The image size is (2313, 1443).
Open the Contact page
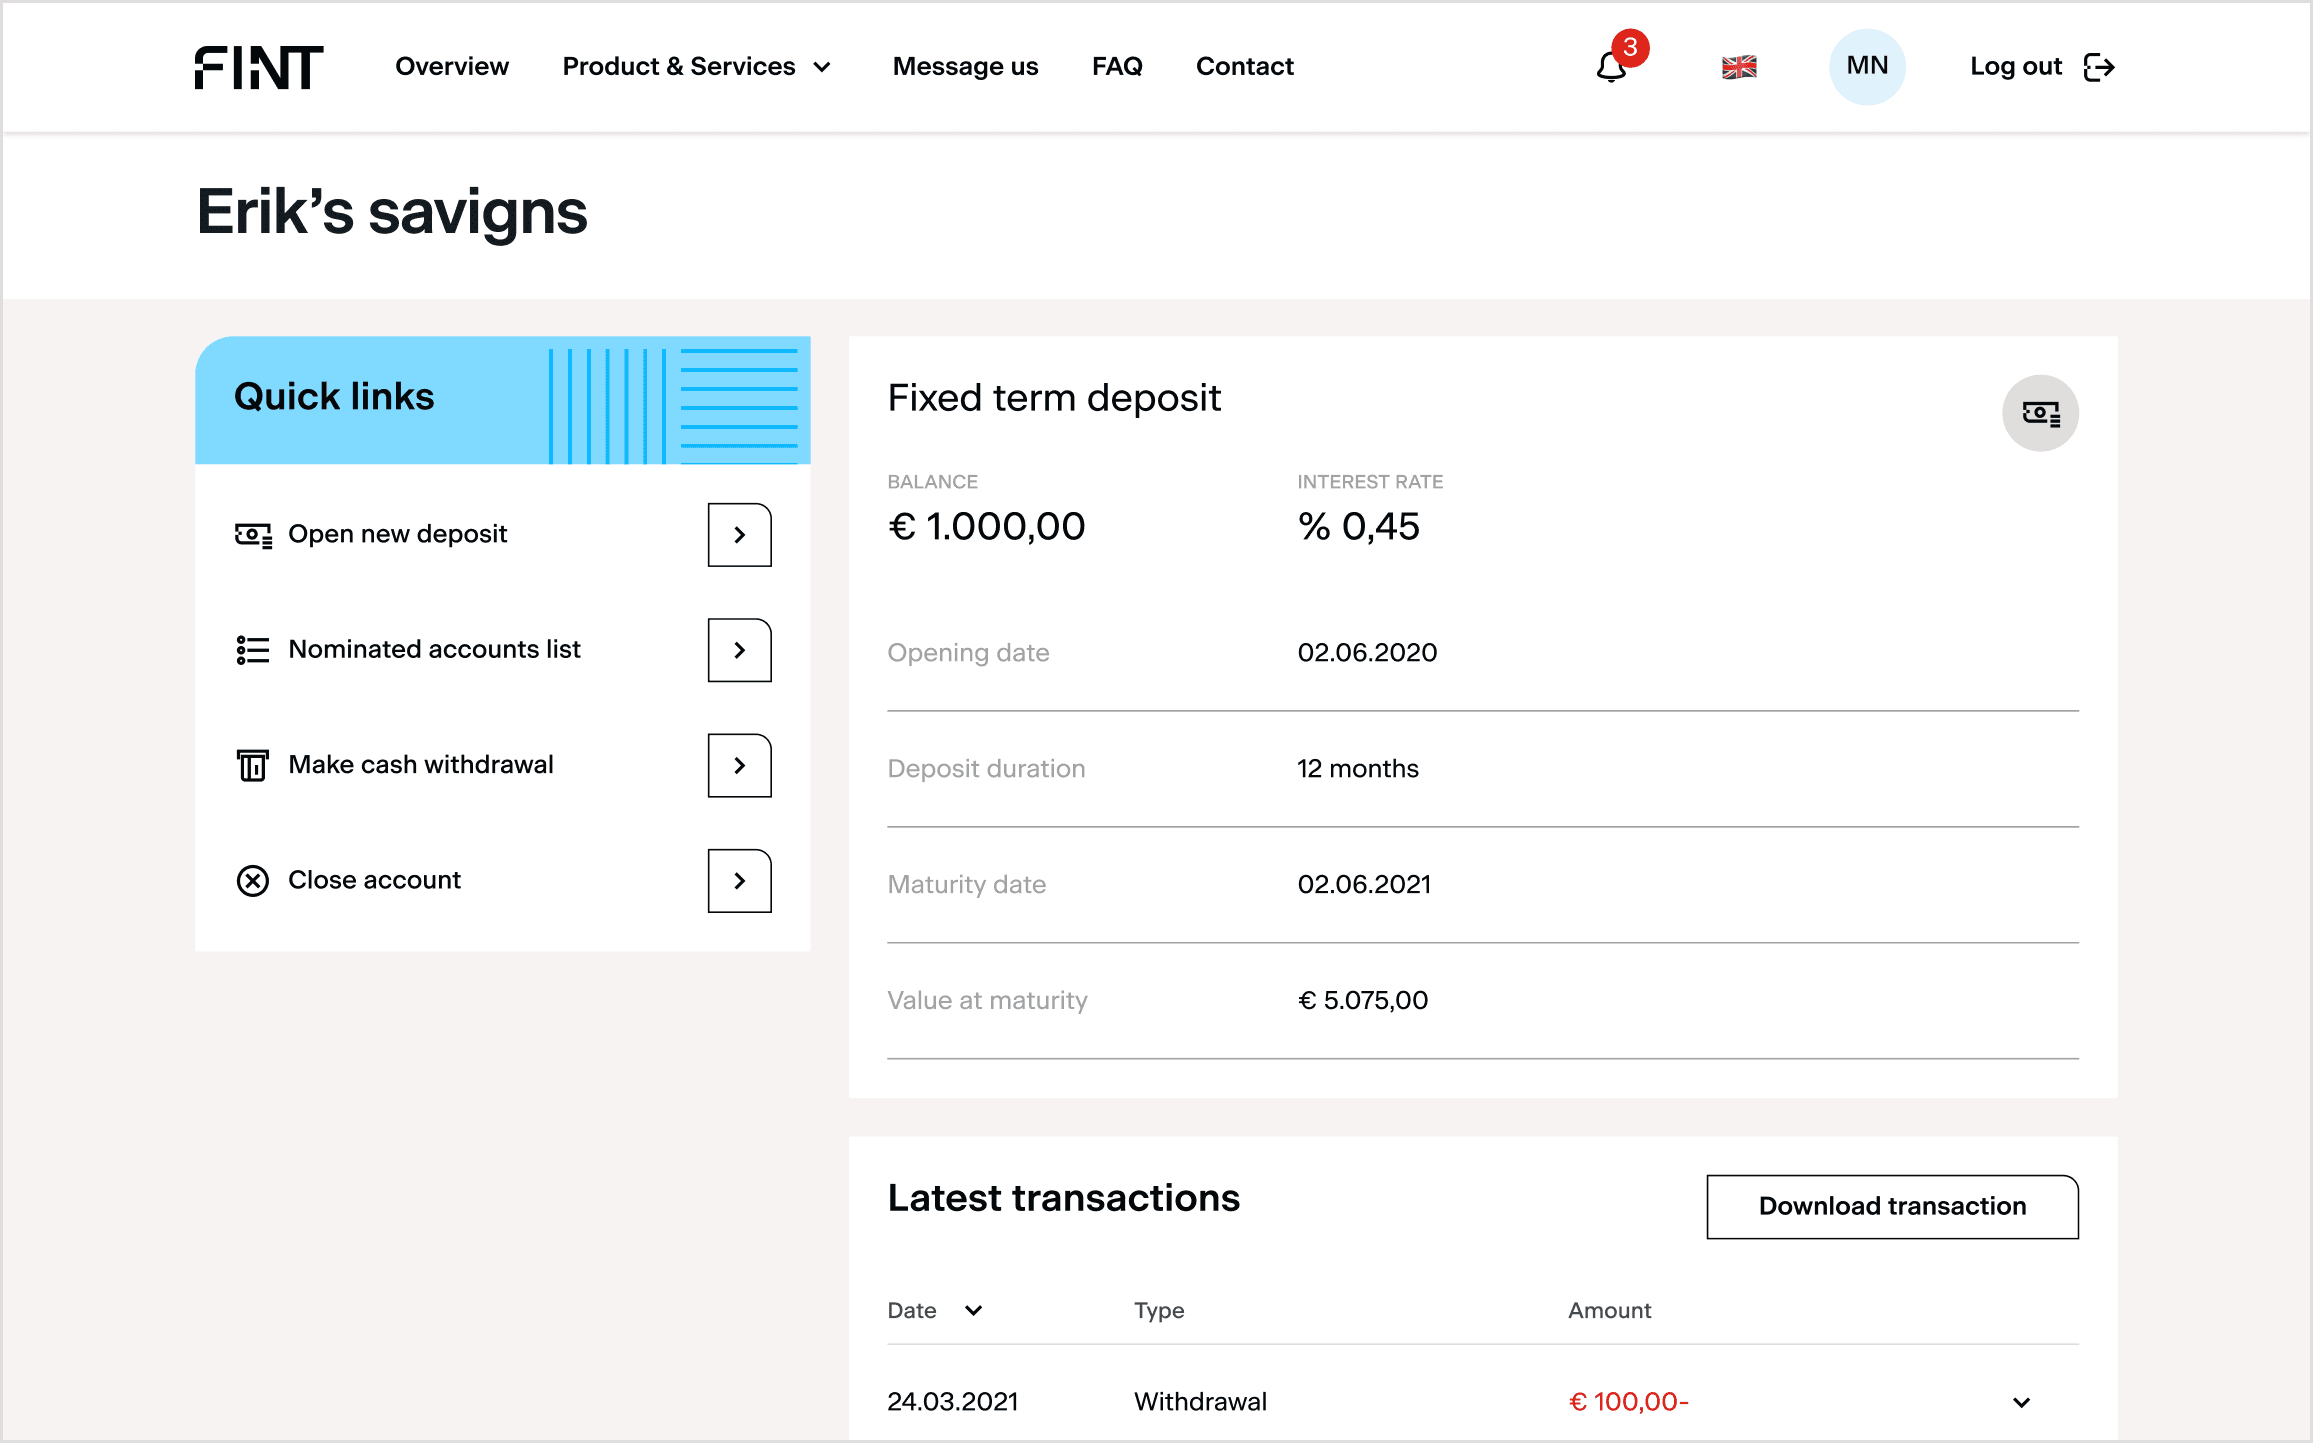[x=1244, y=67]
